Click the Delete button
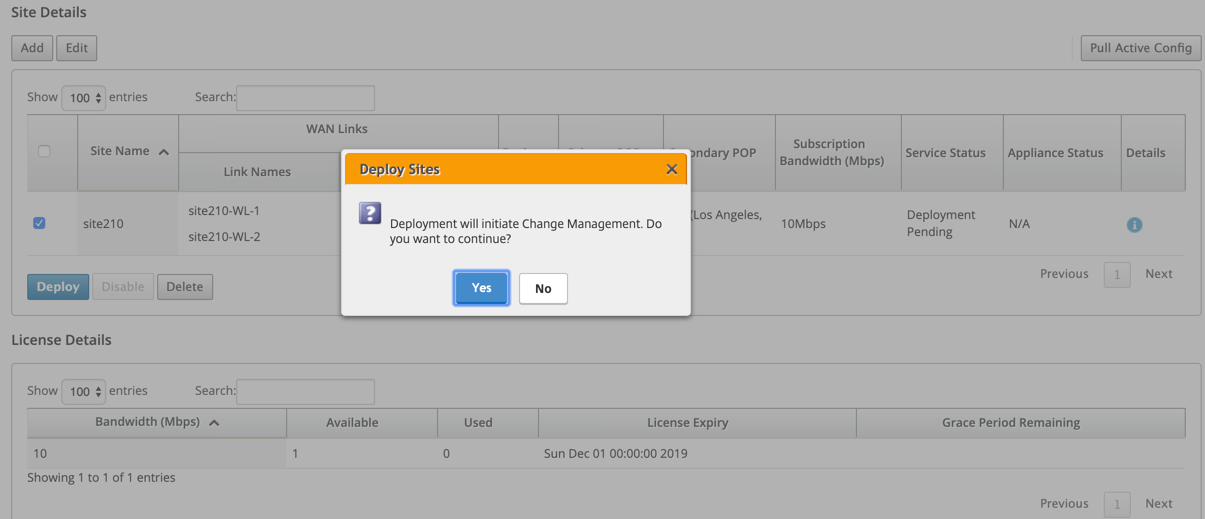Screen dimensions: 1205x519 coord(185,287)
